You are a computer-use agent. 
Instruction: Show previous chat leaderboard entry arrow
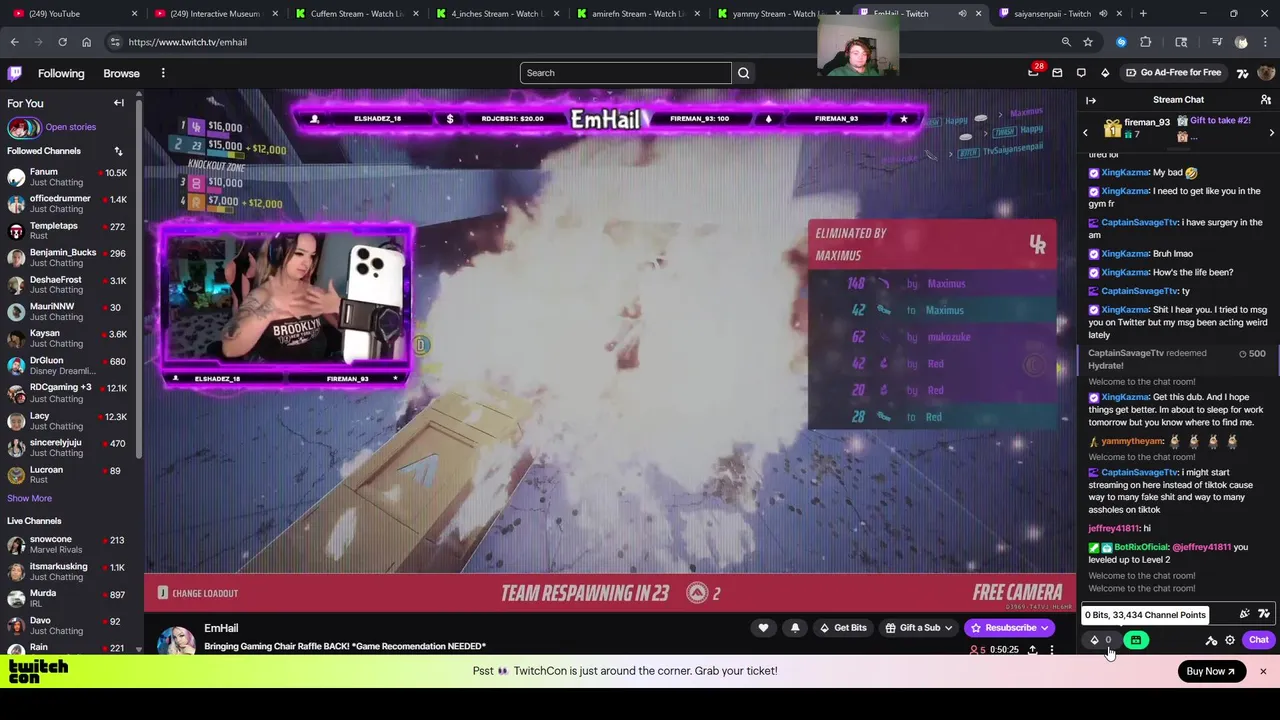[1085, 133]
